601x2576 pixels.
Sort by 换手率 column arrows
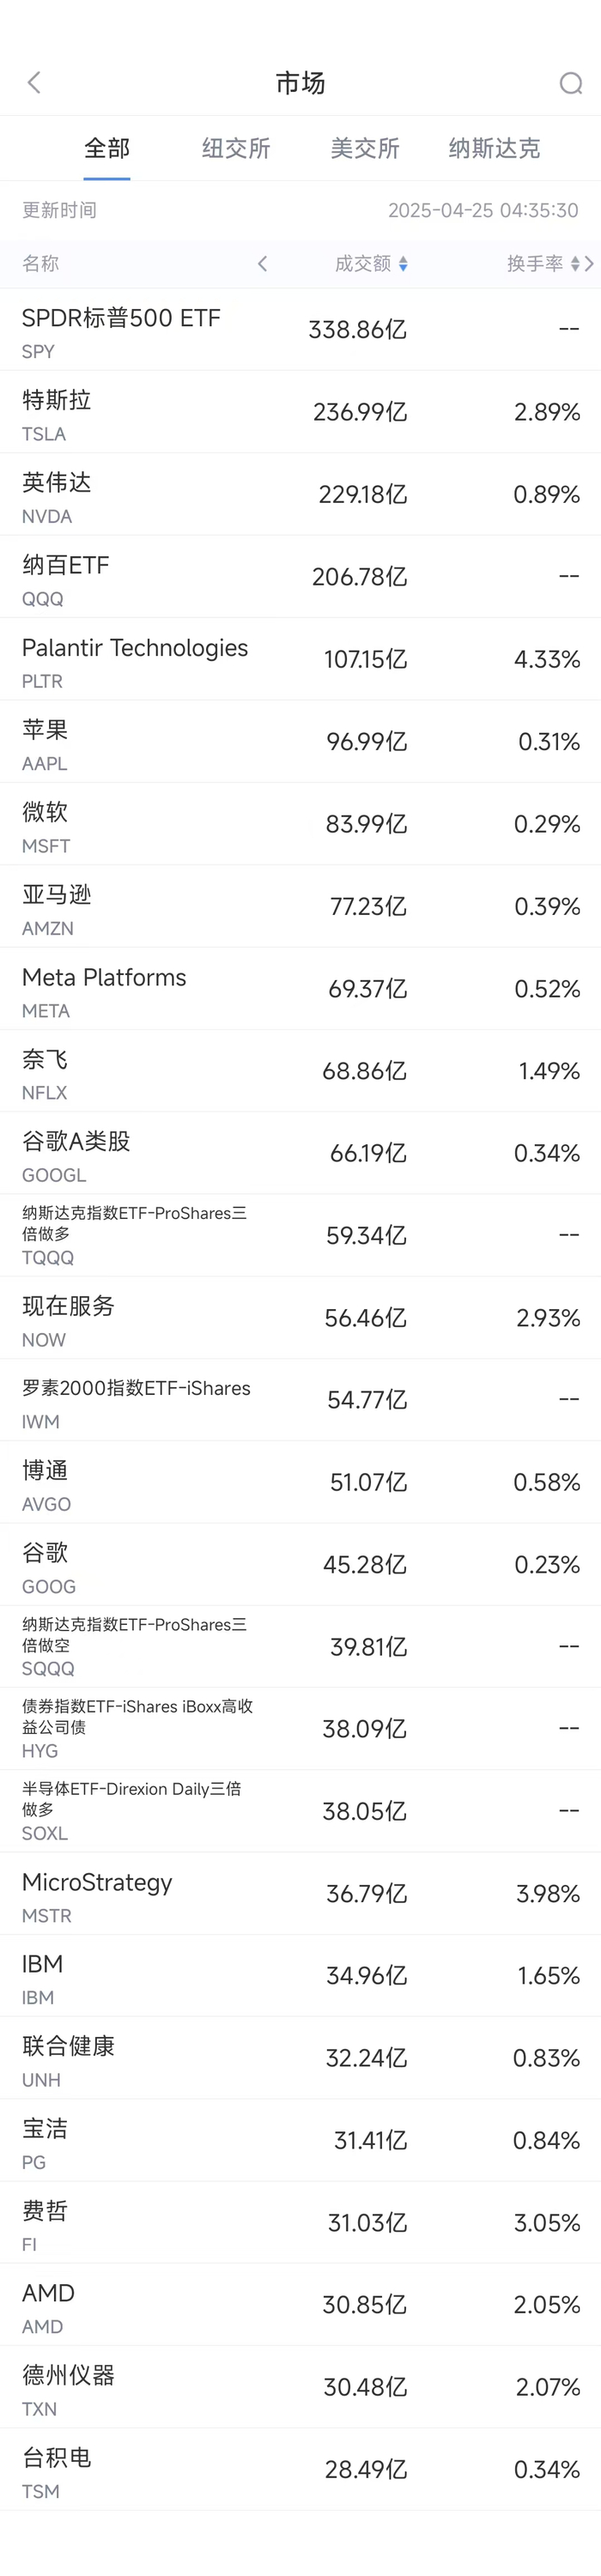574,264
